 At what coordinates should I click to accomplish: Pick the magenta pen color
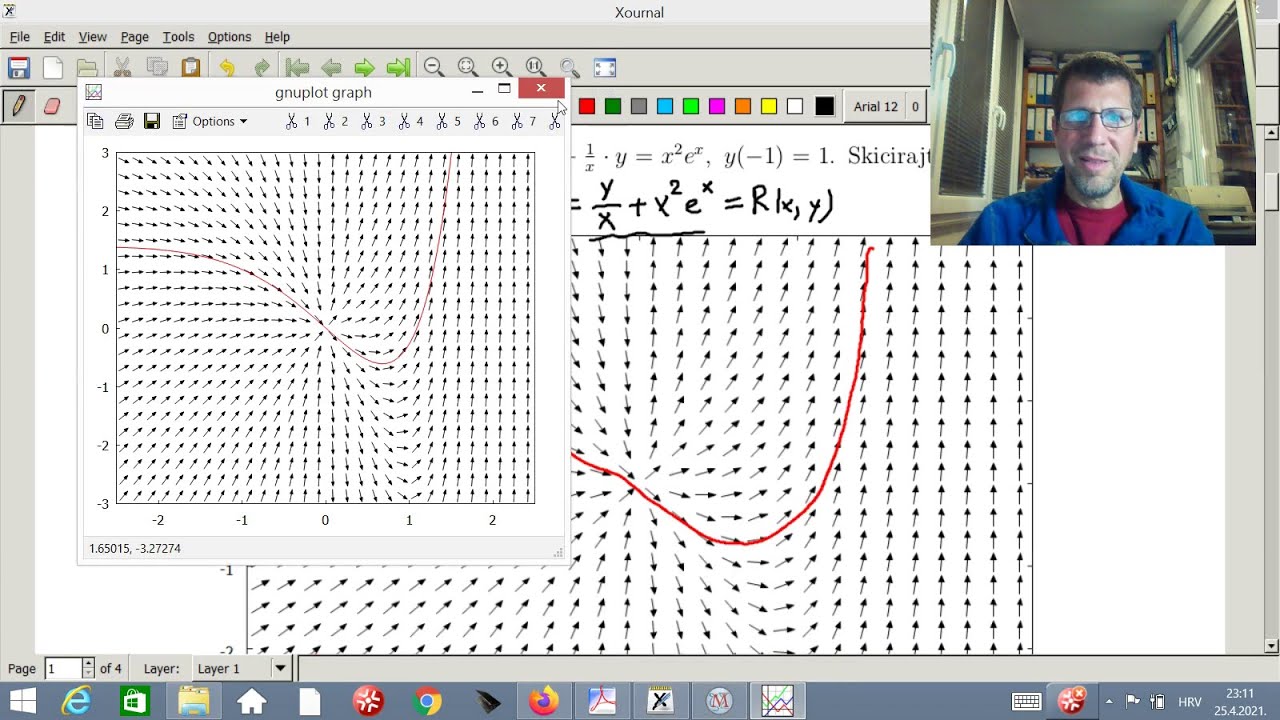(717, 106)
